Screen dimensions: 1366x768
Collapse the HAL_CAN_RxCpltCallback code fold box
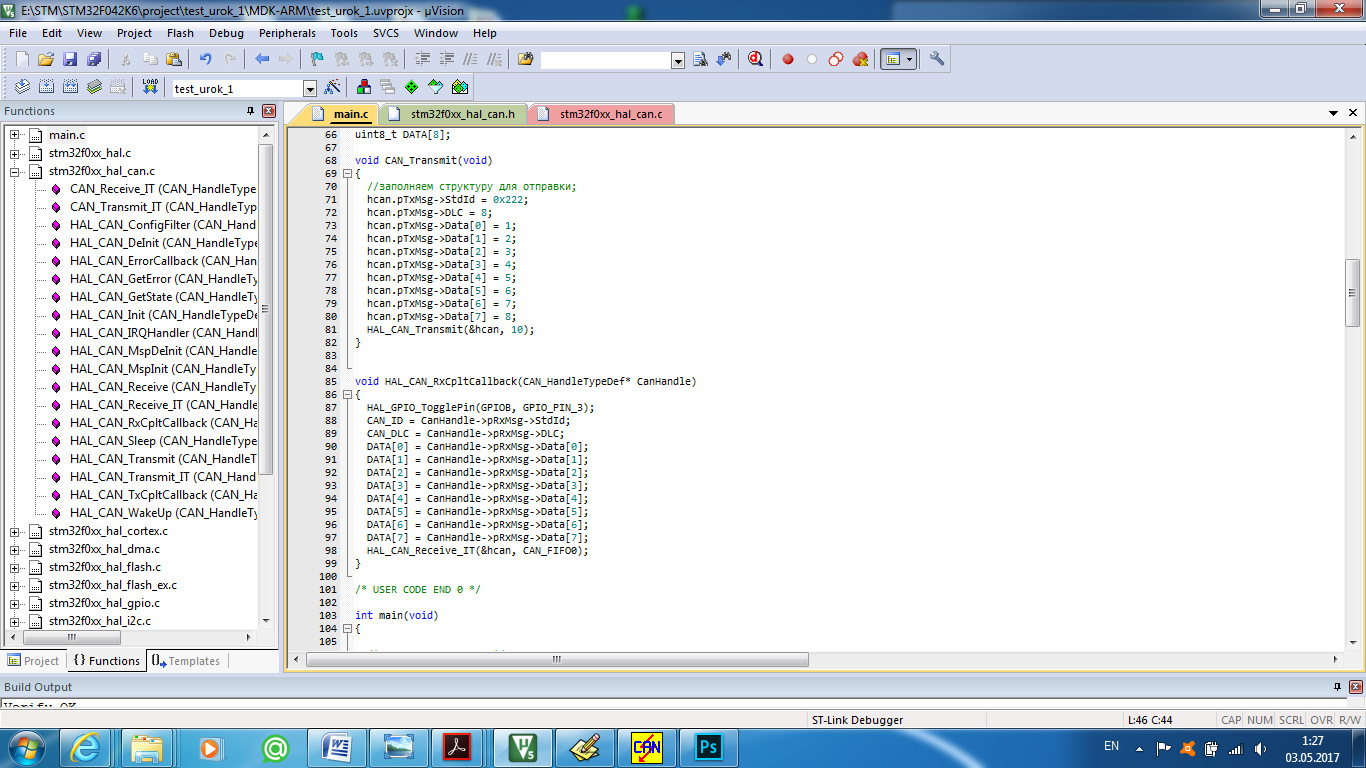(347, 395)
